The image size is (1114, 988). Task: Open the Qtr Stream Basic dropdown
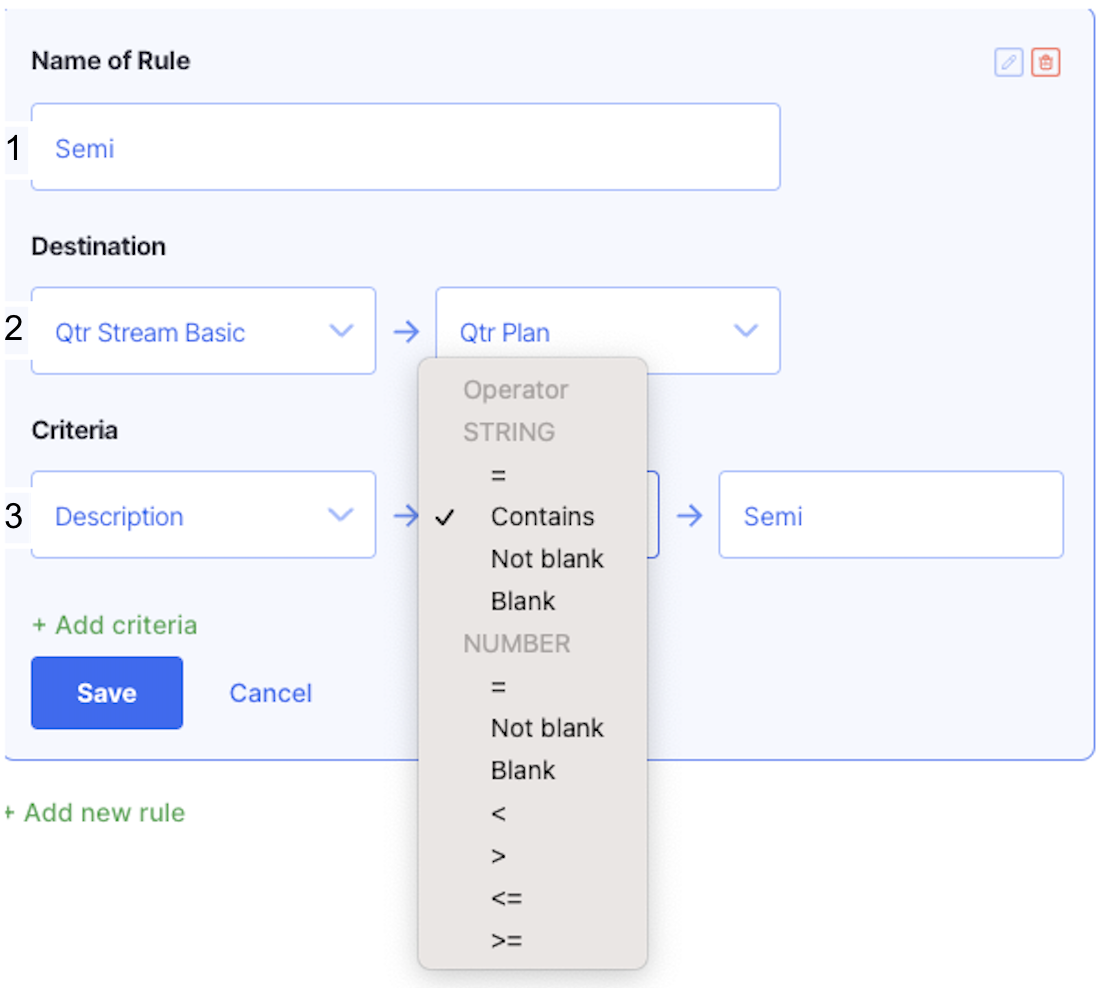(204, 332)
